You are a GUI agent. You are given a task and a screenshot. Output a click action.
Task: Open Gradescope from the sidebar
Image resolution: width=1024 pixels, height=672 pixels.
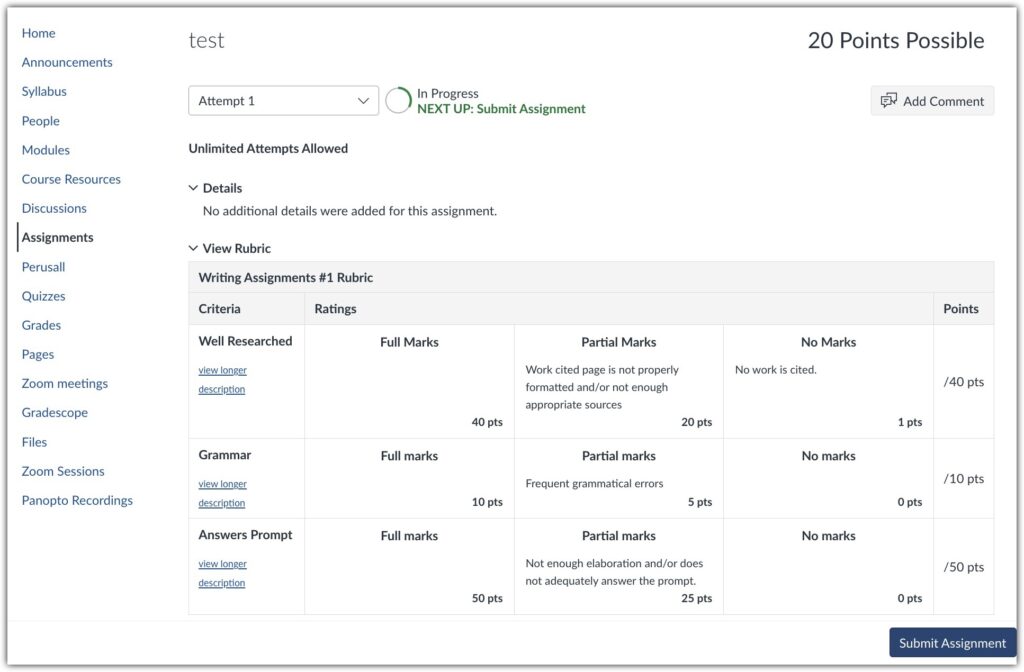55,412
